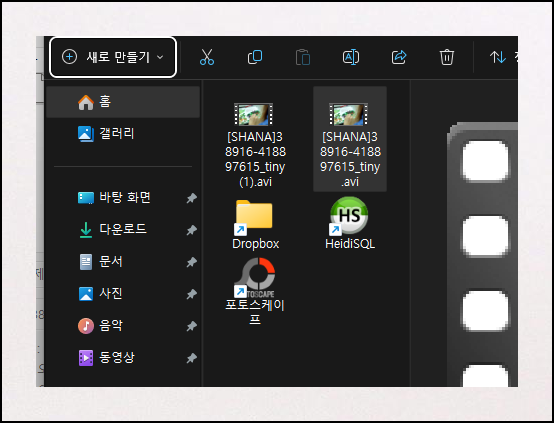This screenshot has width=554, height=423.
Task: Click the pin icon next to 음악
Action: click(x=191, y=326)
